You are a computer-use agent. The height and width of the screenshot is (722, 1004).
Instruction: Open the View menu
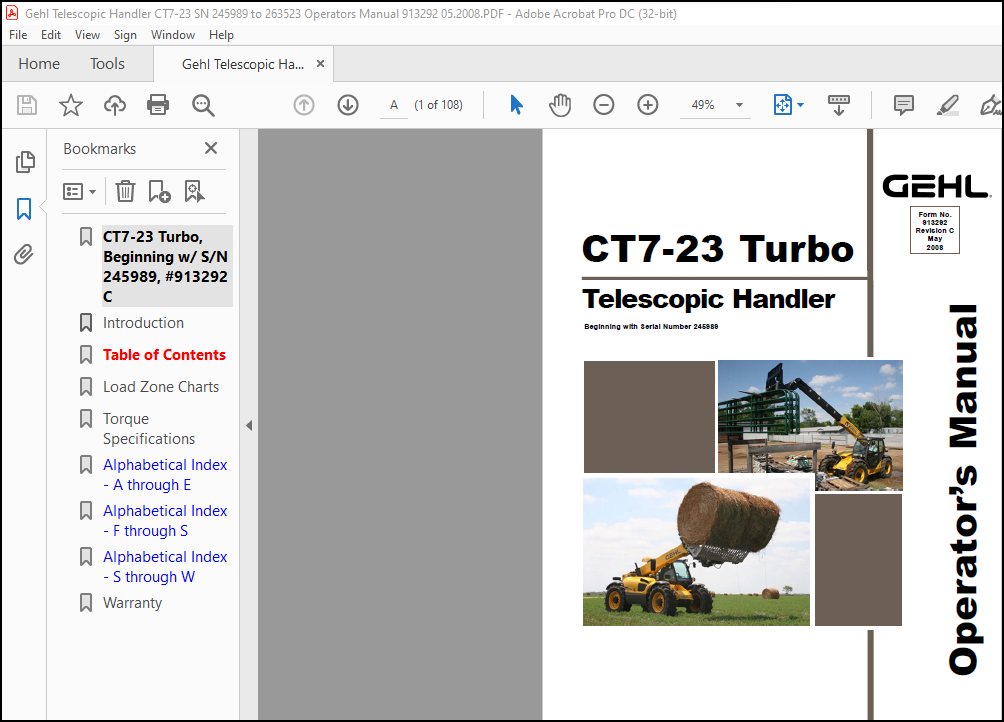coord(87,35)
